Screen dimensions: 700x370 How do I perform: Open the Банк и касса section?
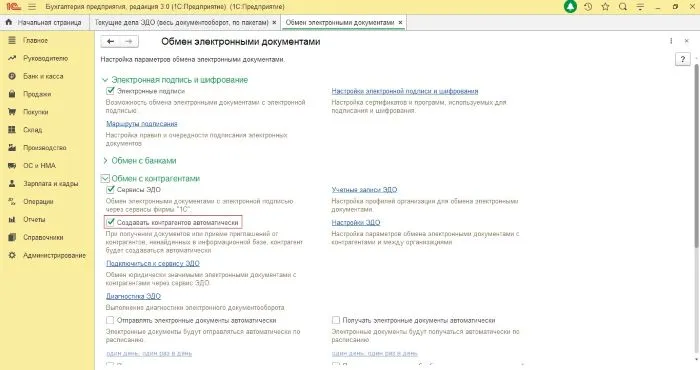pos(43,76)
